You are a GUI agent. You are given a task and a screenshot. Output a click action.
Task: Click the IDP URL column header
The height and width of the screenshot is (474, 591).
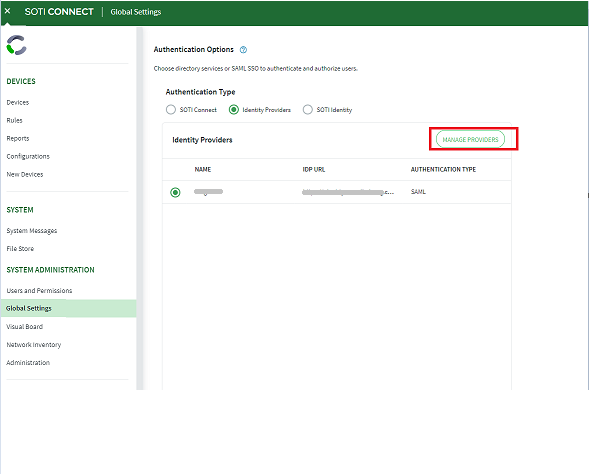point(314,170)
